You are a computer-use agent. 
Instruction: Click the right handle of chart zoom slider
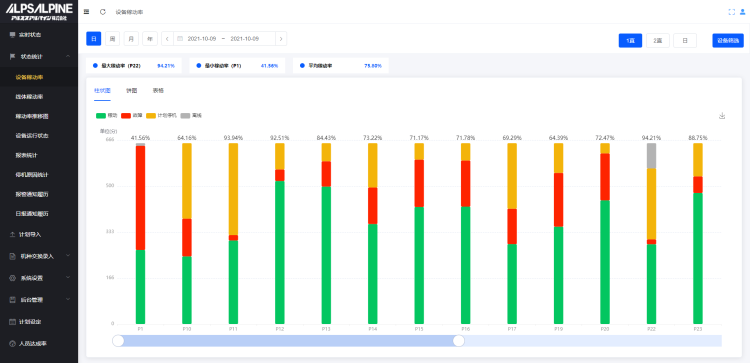coord(459,341)
